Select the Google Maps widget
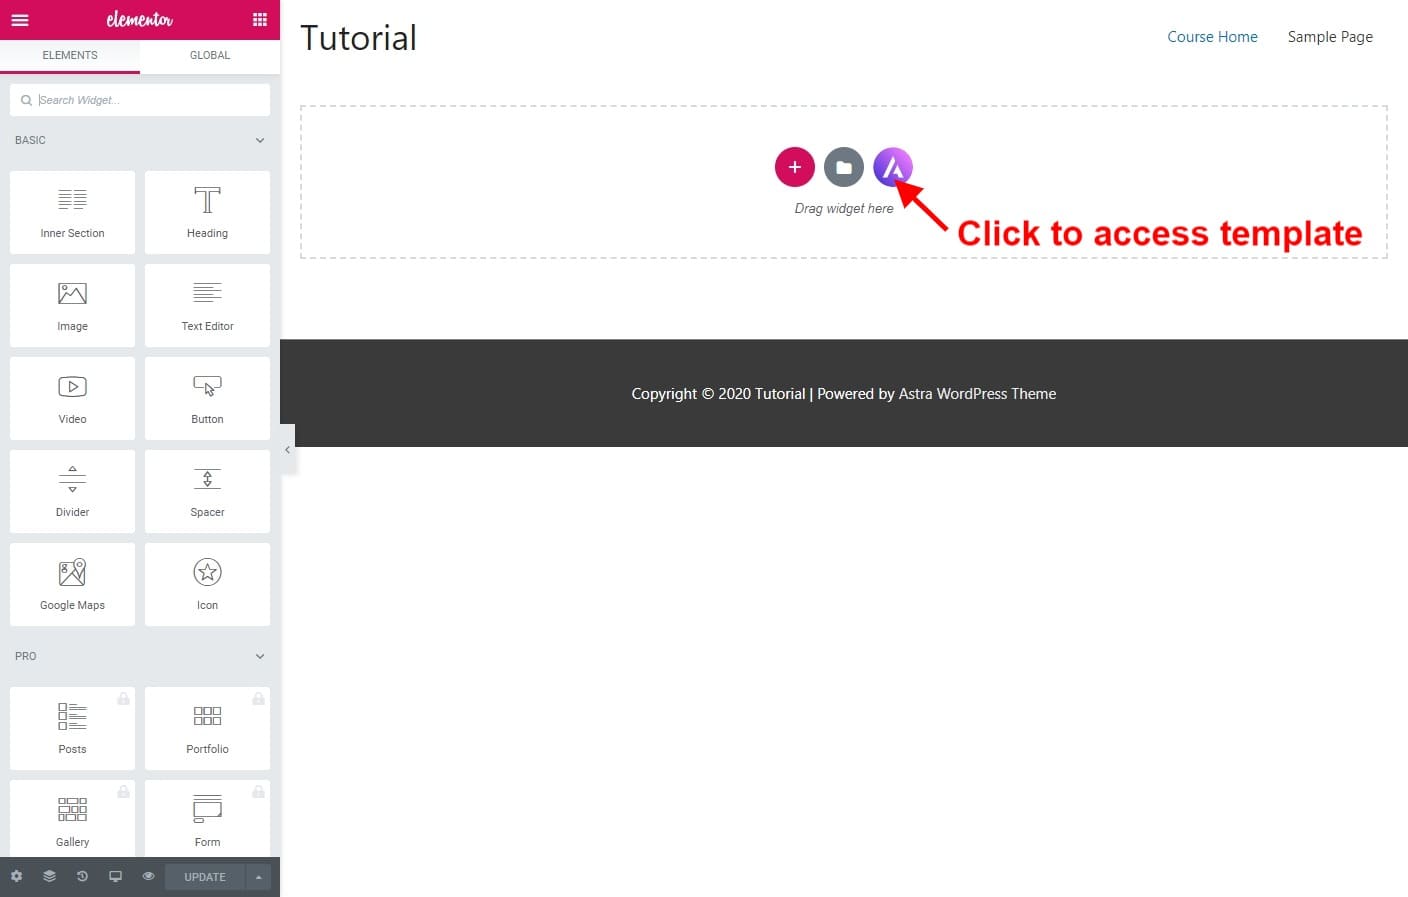 72,584
